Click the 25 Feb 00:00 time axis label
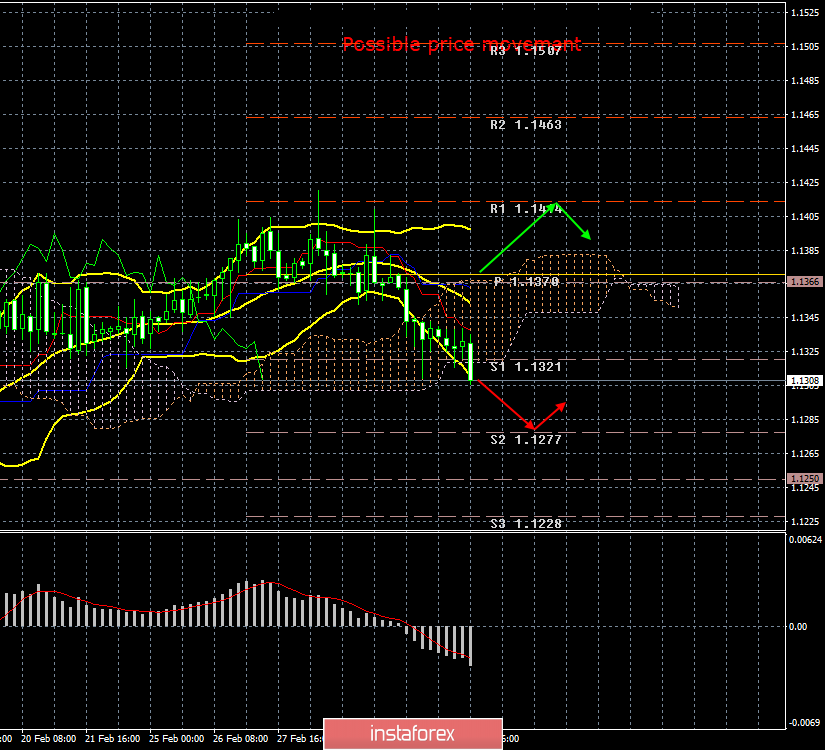 point(176,738)
